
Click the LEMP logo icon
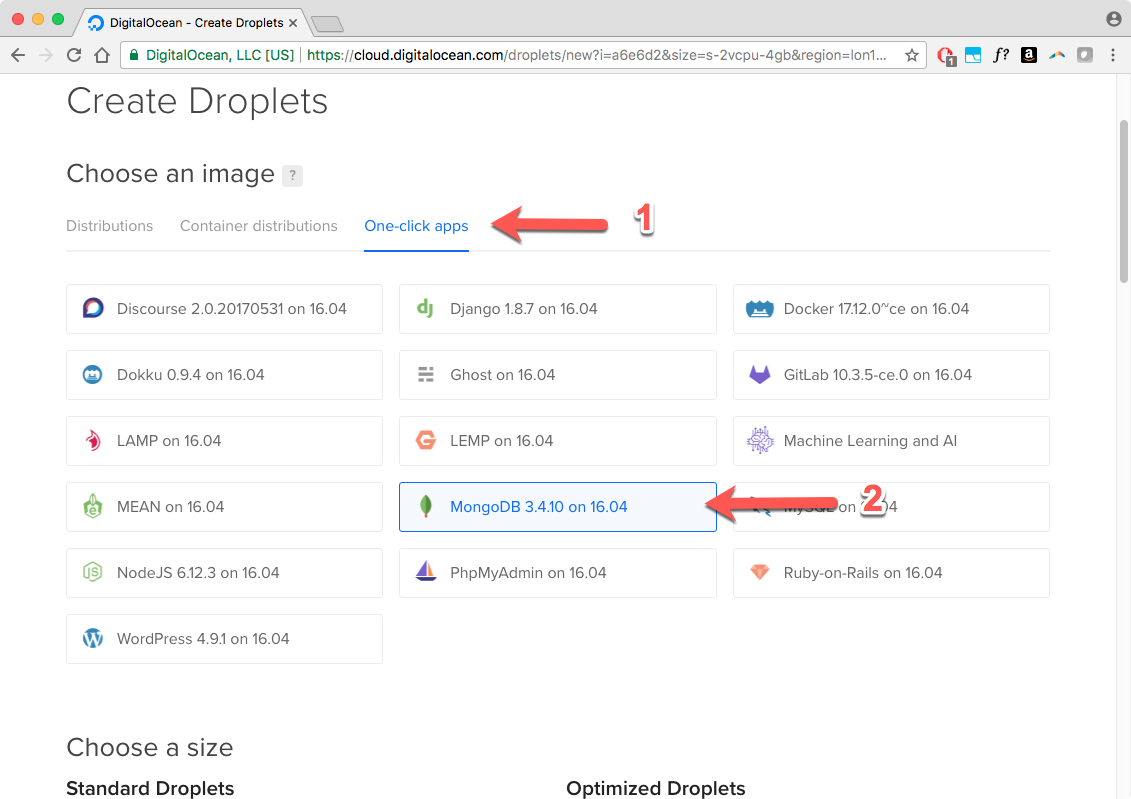(x=426, y=441)
